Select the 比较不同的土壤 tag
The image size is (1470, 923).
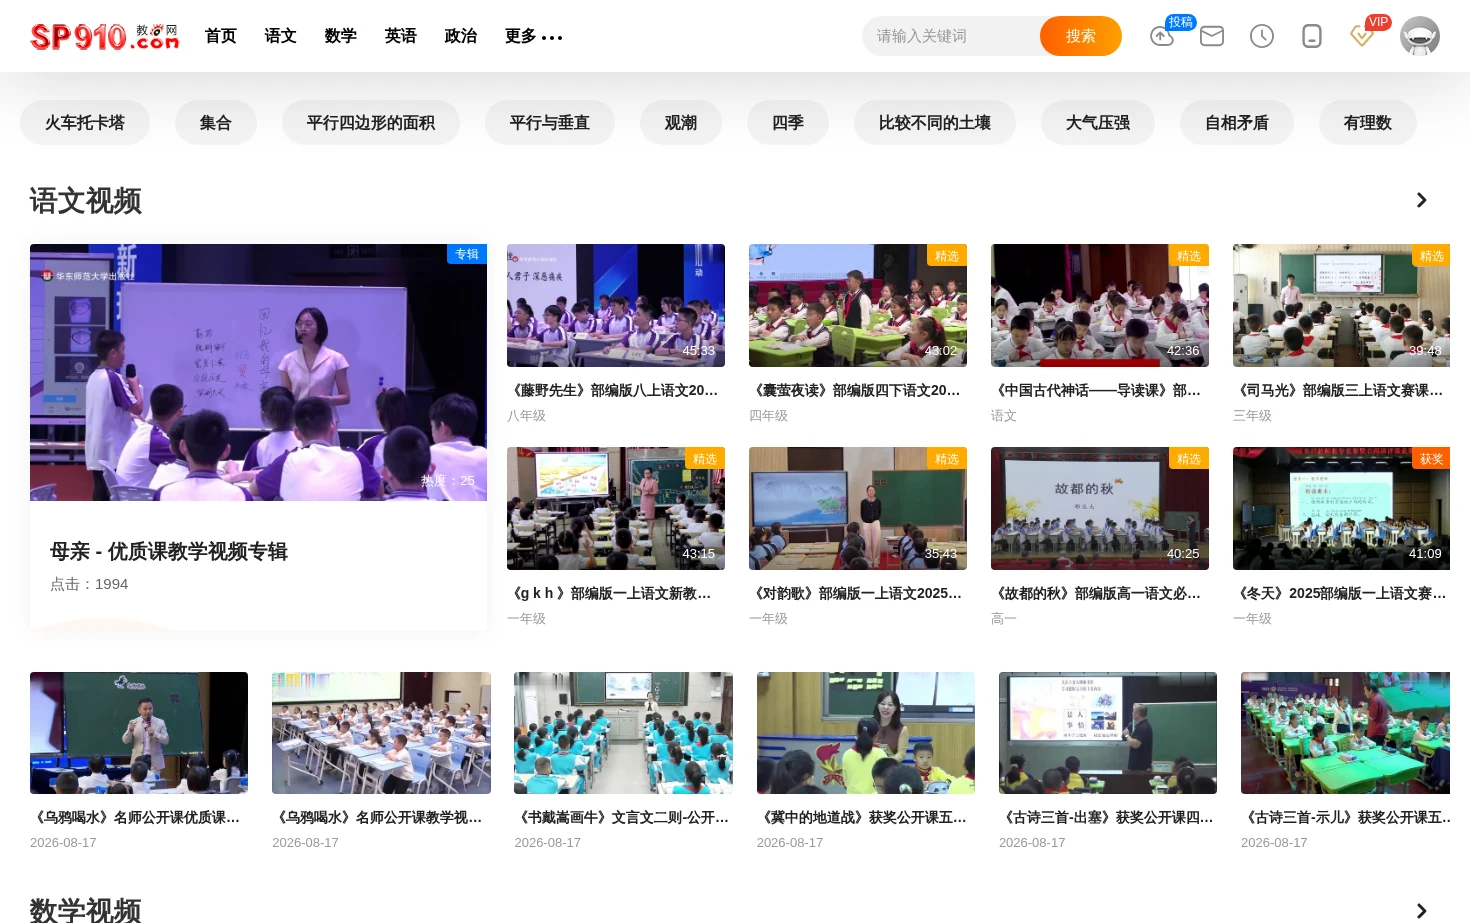(x=935, y=122)
